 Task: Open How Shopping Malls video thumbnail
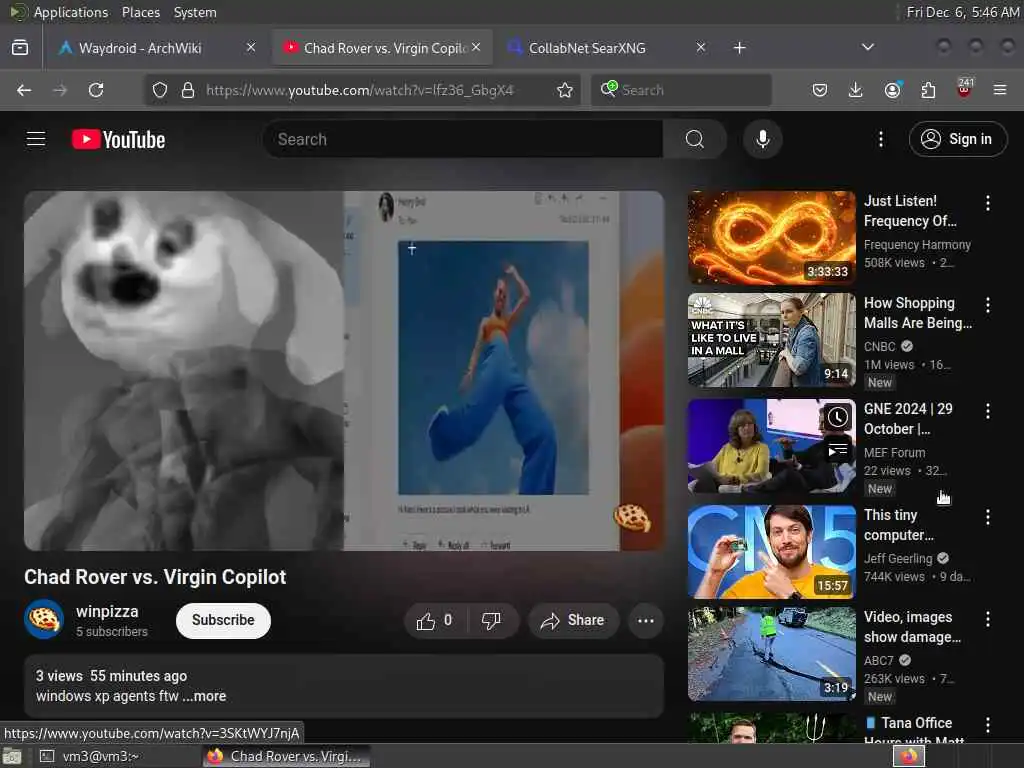(x=771, y=340)
